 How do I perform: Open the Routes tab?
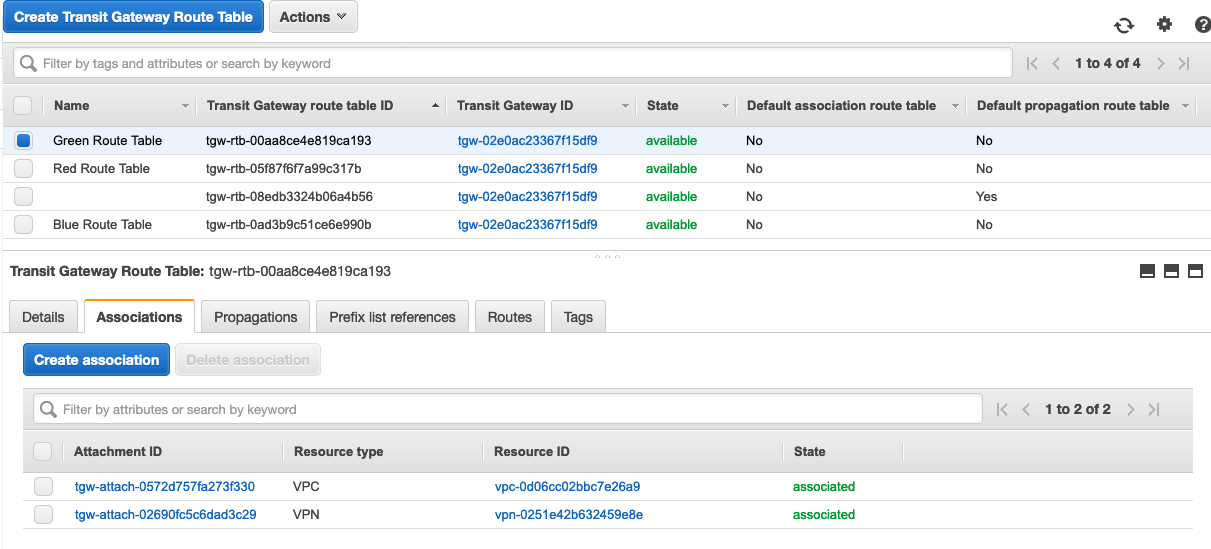click(509, 317)
